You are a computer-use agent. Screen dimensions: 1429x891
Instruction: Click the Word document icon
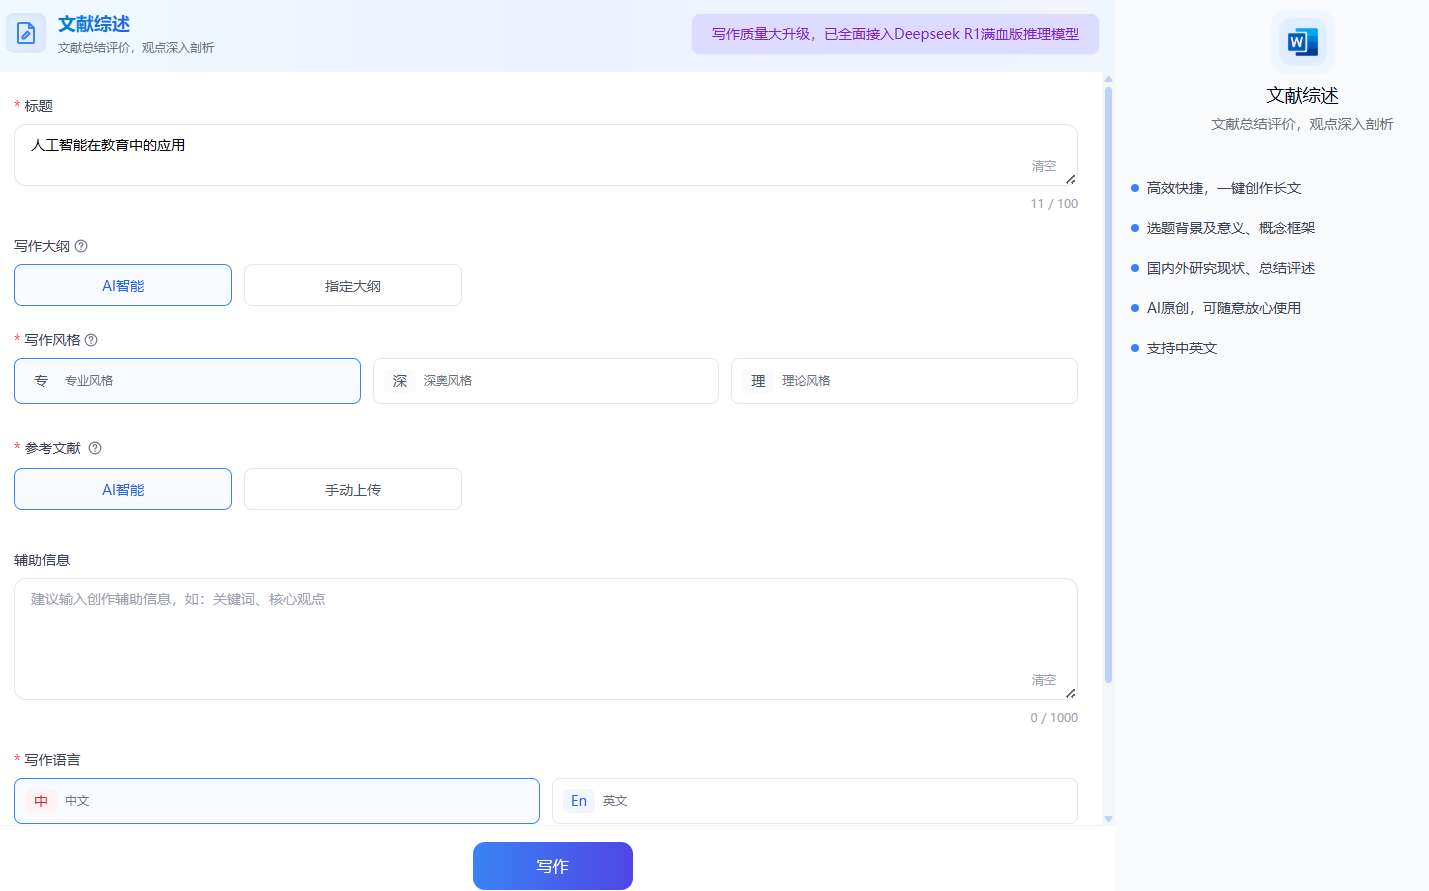(1301, 42)
